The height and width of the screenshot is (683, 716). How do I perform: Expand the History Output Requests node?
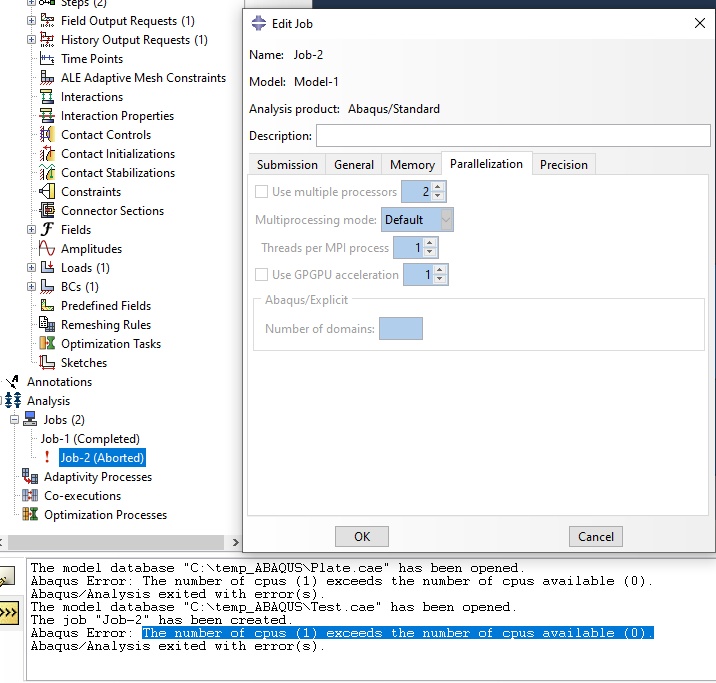pos(31,40)
